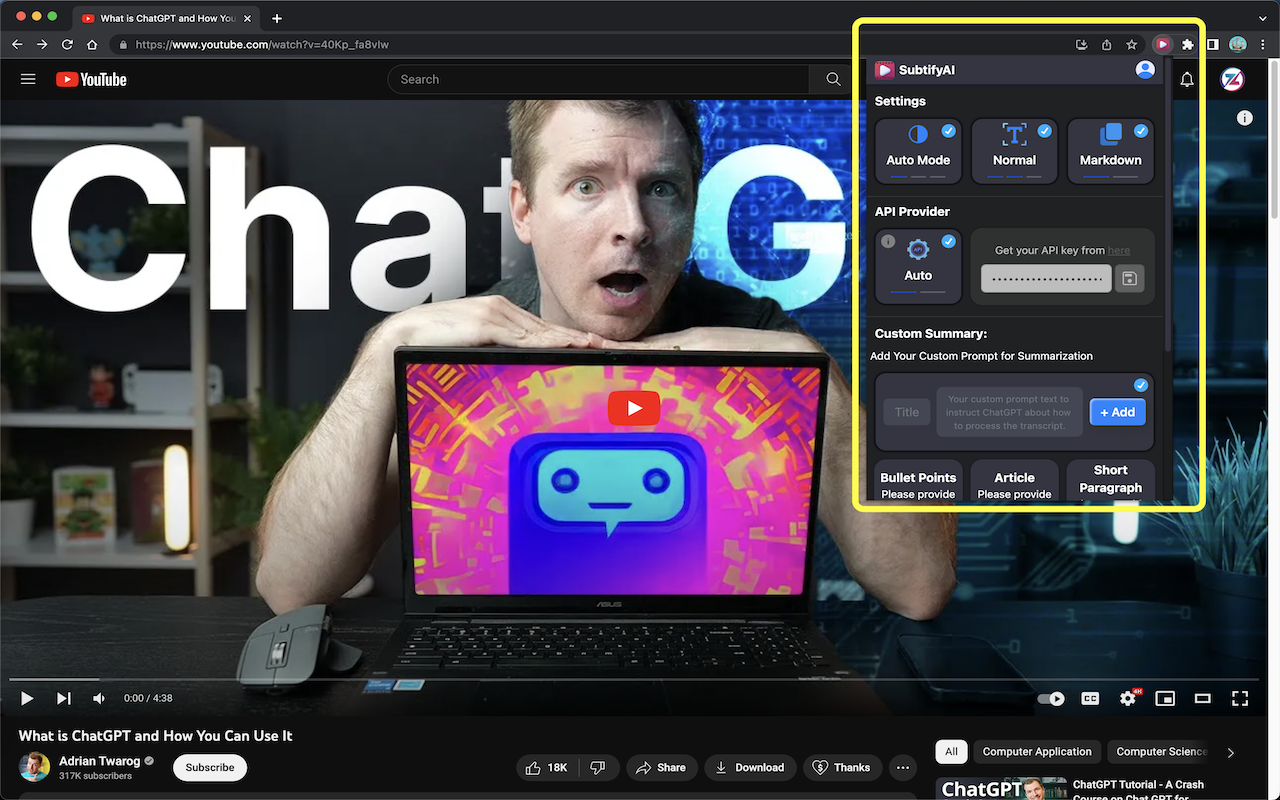
Task: Toggle the Normal text size card
Action: point(1014,151)
